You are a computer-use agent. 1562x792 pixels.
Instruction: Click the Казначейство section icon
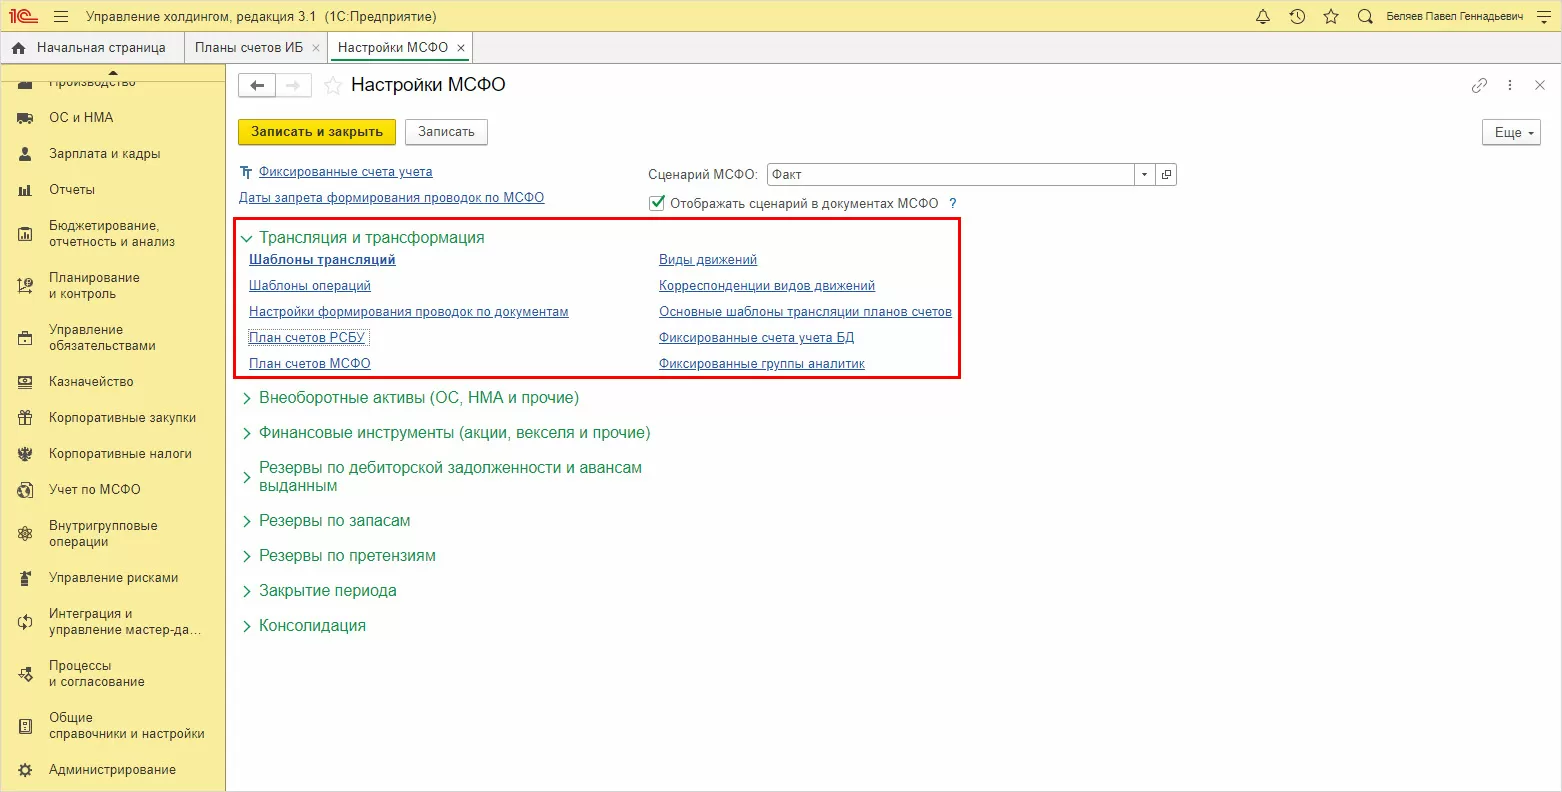(x=26, y=382)
